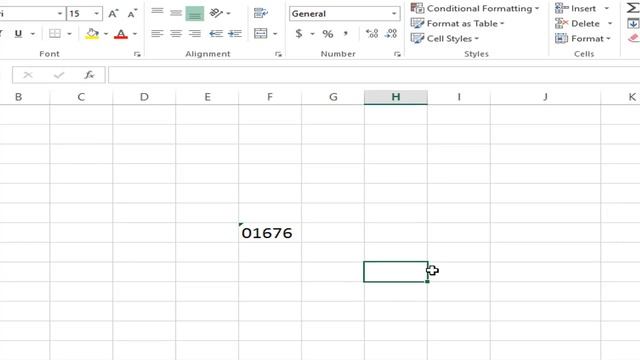The height and width of the screenshot is (360, 640).
Task: Click Cancel X in formula bar
Action: [28, 75]
